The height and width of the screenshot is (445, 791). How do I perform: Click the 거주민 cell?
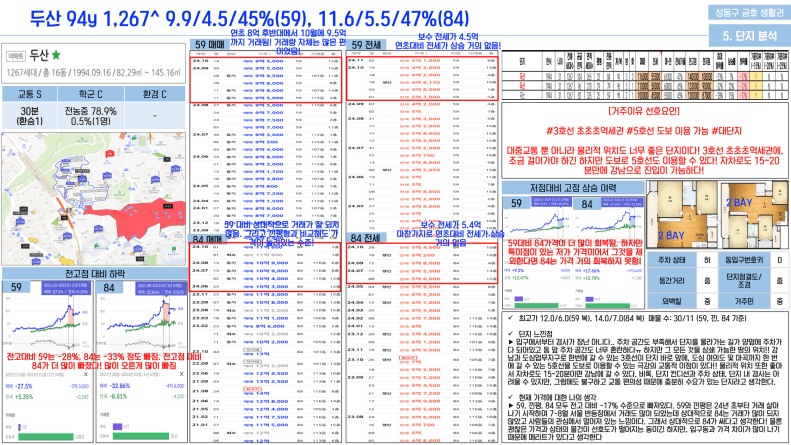click(x=744, y=301)
